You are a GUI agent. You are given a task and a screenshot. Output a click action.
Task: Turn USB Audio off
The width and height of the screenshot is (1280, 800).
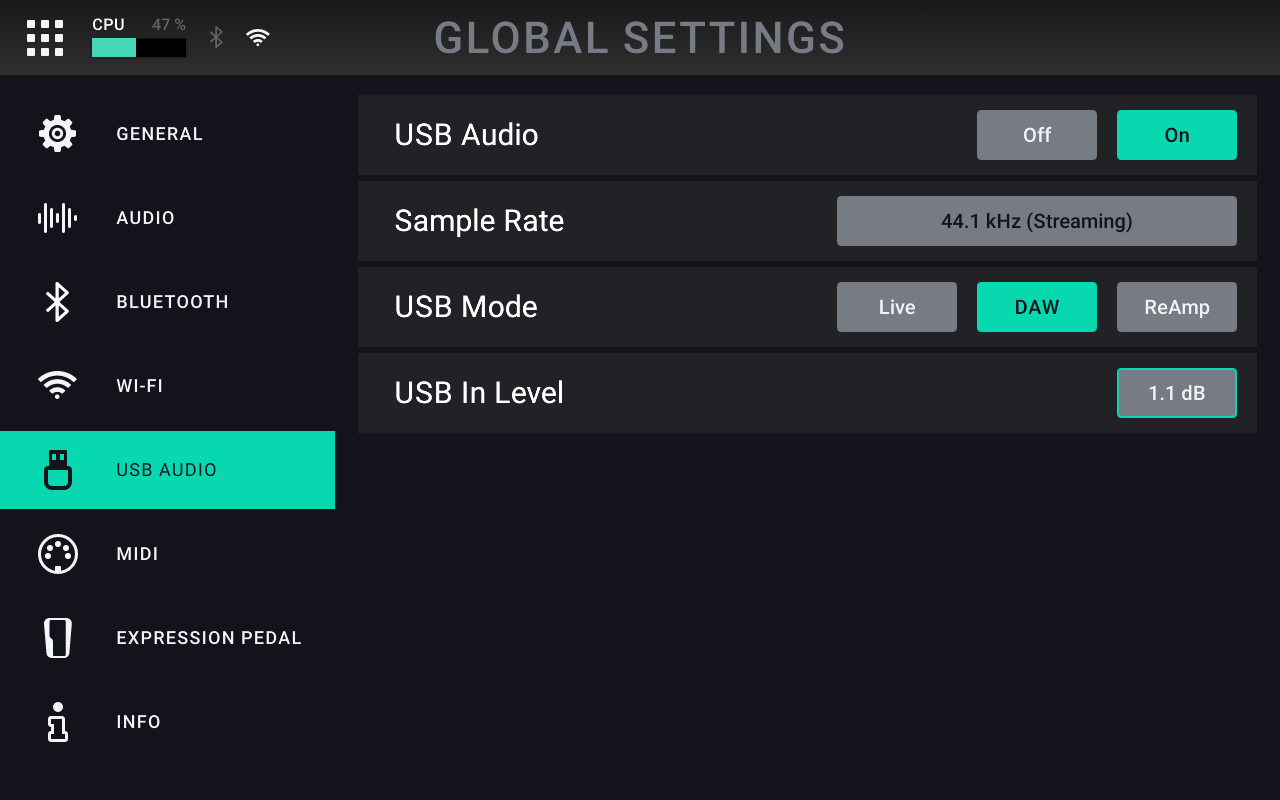(x=1036, y=135)
